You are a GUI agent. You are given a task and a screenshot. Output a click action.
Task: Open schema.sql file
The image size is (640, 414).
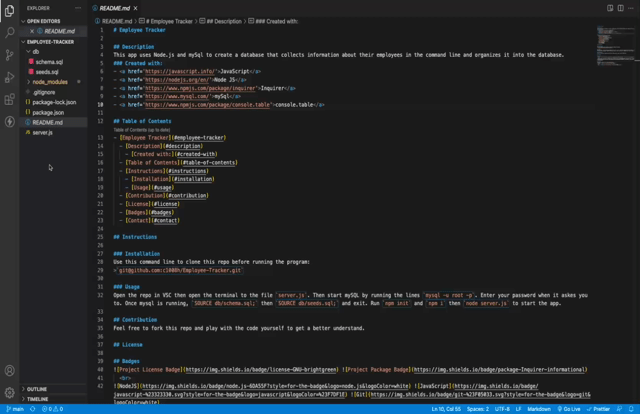point(49,62)
